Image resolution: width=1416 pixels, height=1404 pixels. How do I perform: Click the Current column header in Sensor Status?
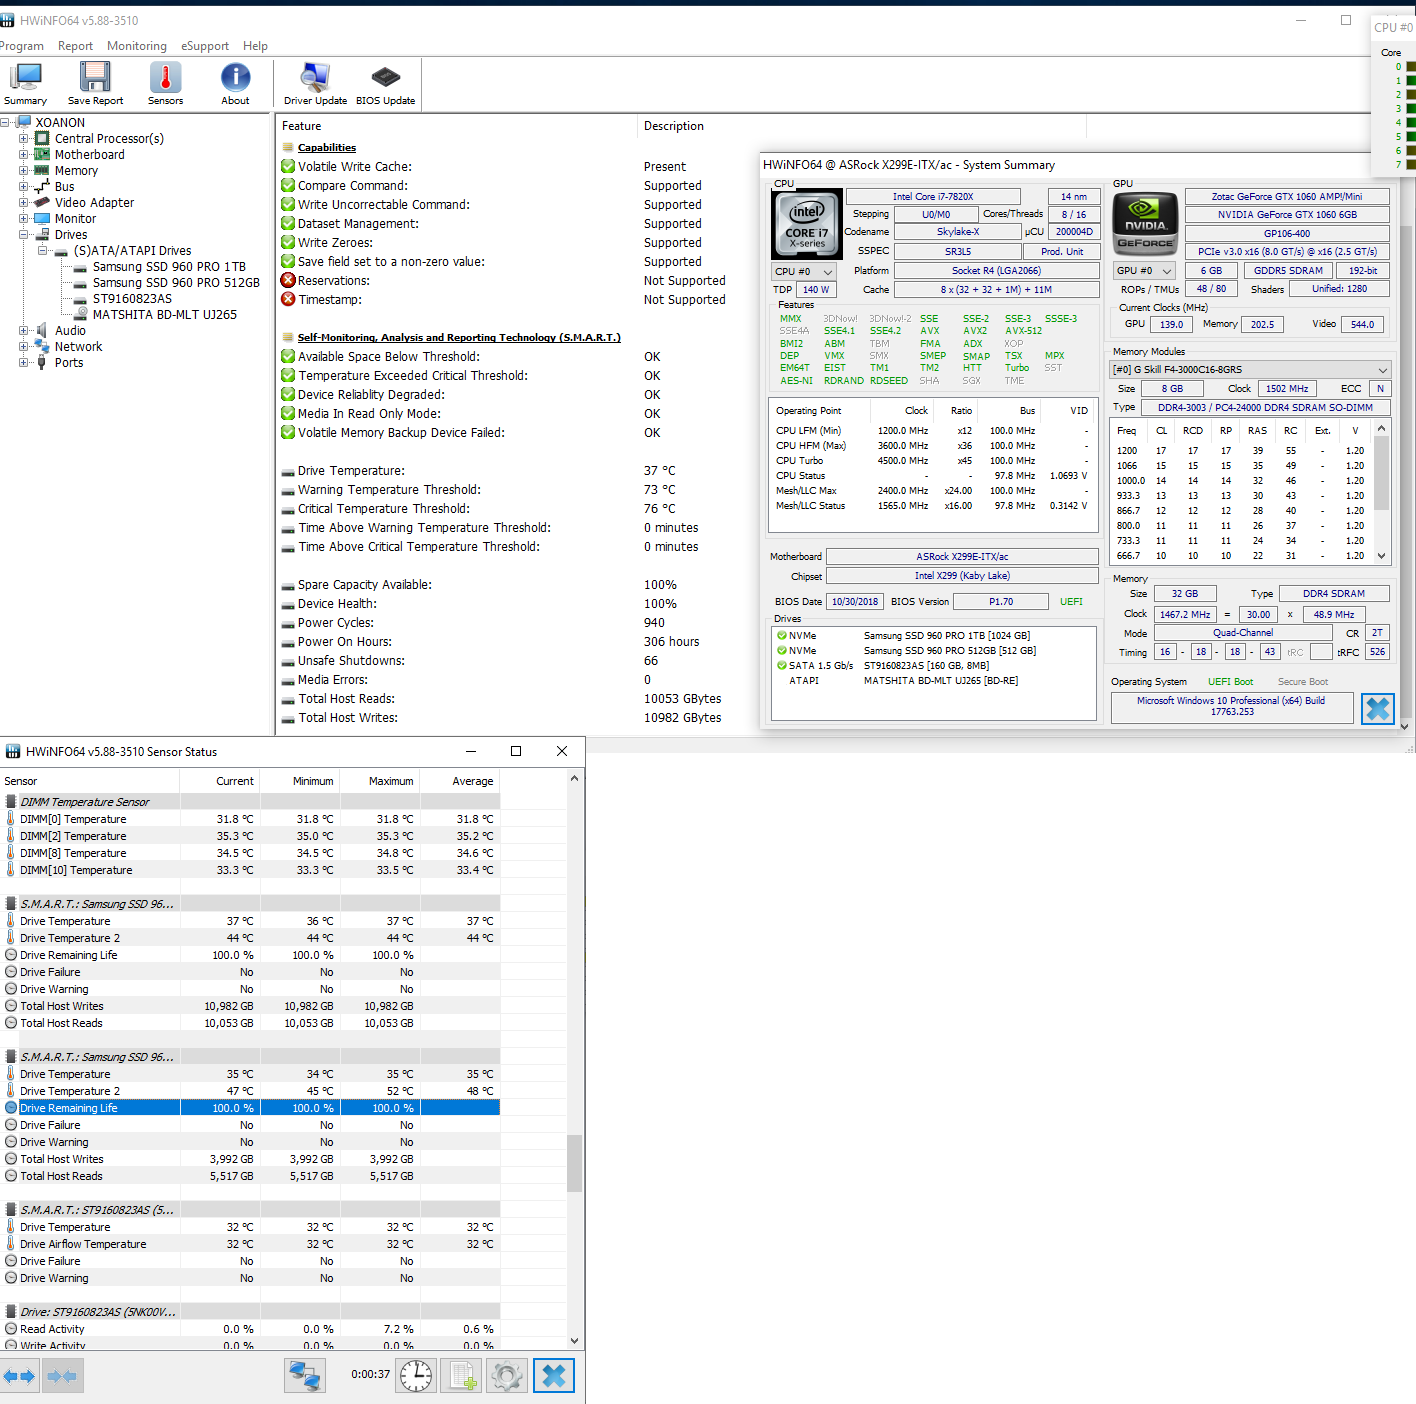[220, 781]
